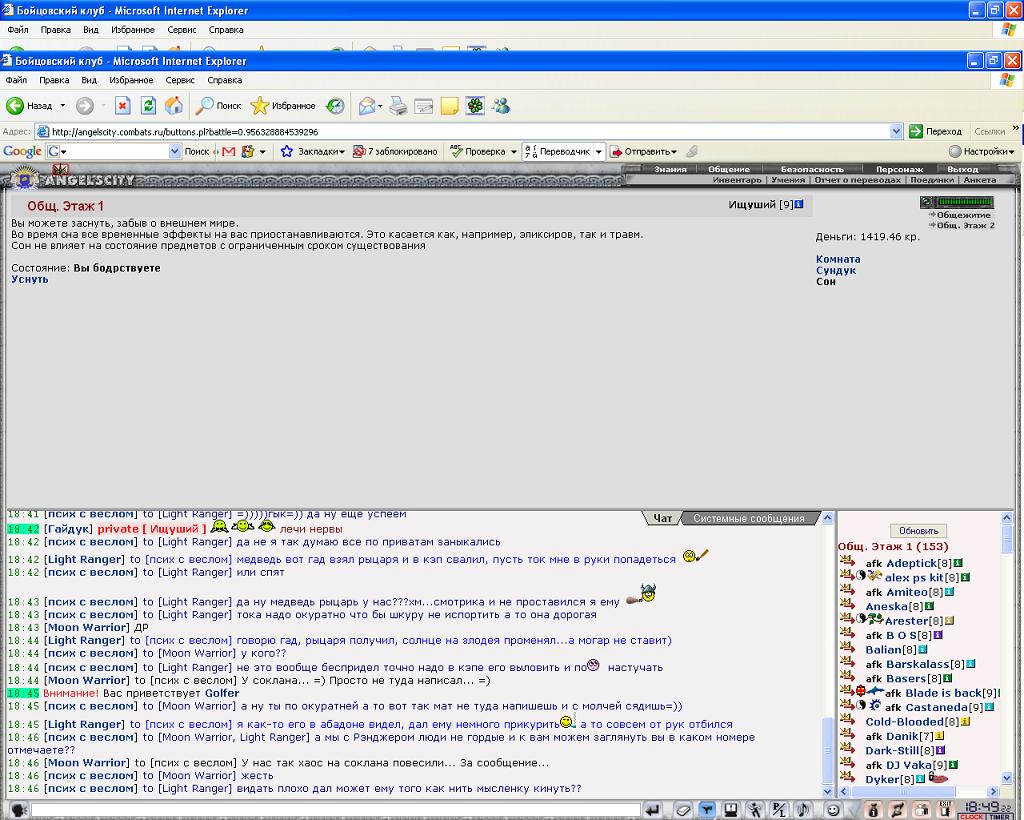Expand the address bar dropdown arrow
1024x820 pixels.
[896, 132]
